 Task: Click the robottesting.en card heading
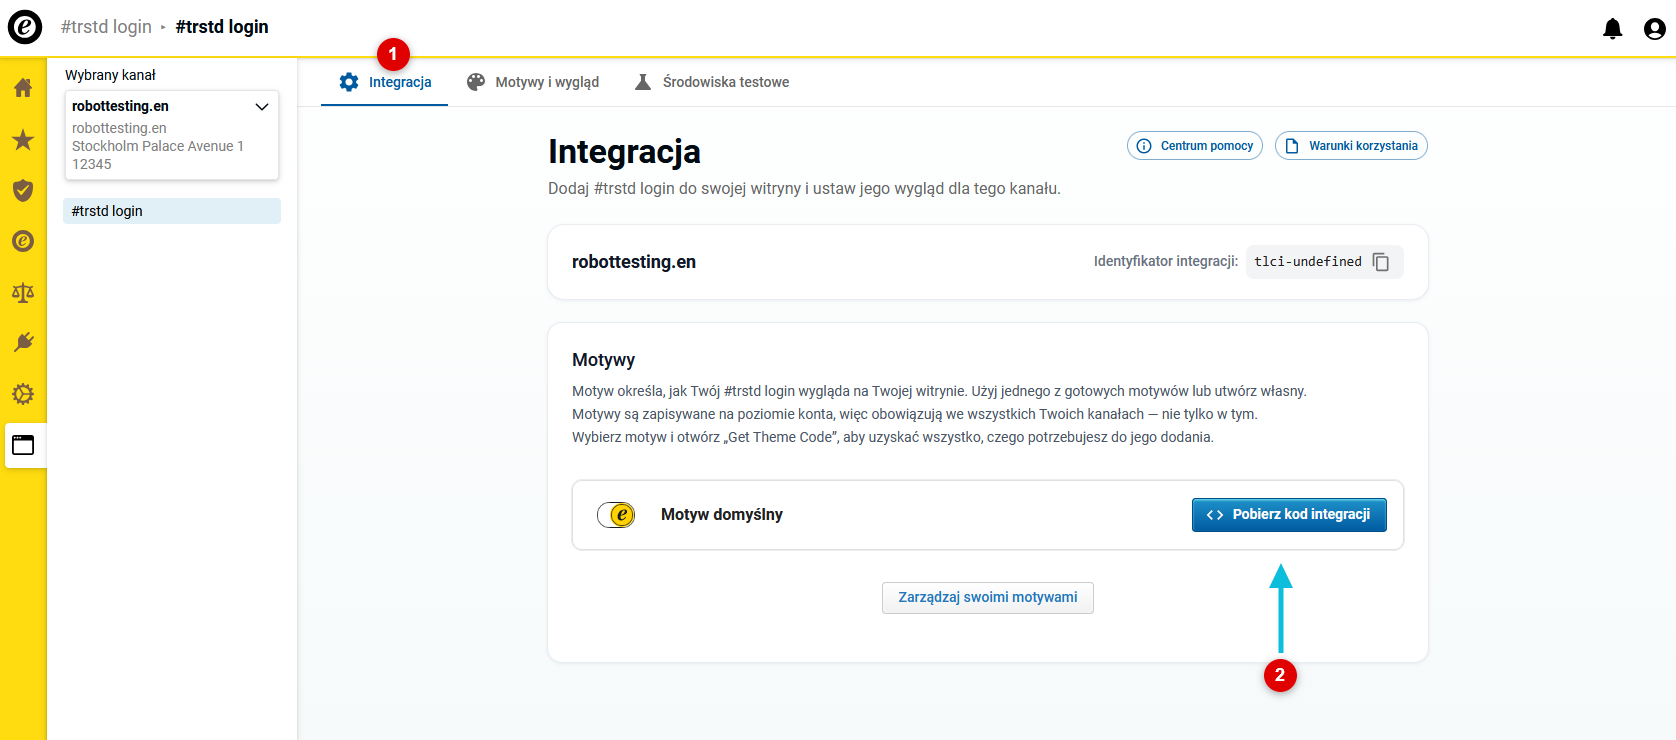(634, 262)
